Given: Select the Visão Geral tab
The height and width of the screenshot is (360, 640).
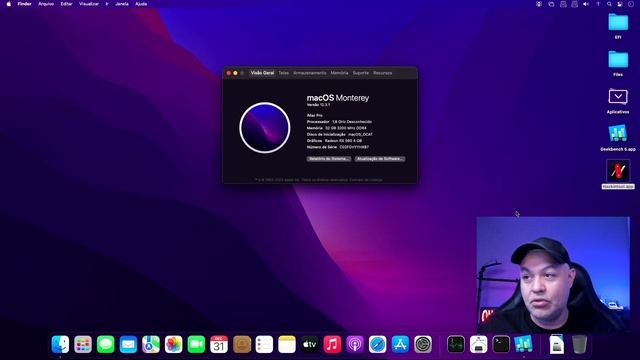Looking at the screenshot, I should tap(262, 73).
